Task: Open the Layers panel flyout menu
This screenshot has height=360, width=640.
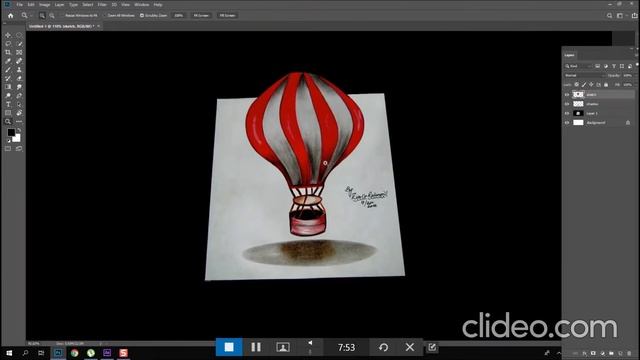Action: [636, 55]
